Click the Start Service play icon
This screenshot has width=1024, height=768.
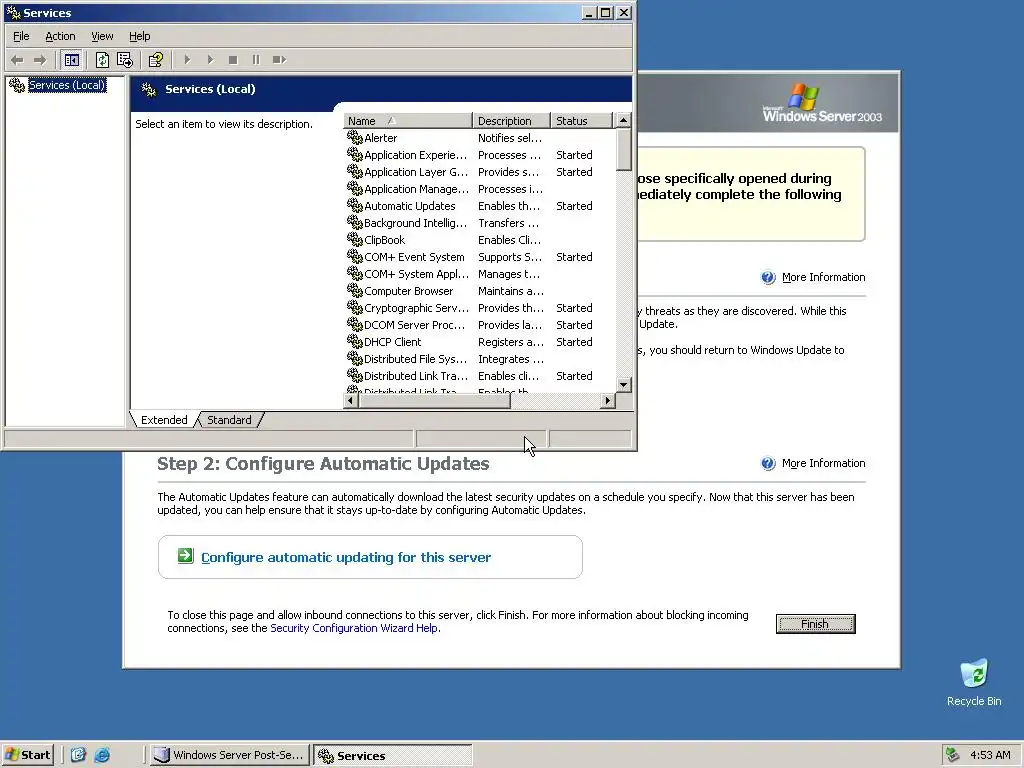[187, 60]
